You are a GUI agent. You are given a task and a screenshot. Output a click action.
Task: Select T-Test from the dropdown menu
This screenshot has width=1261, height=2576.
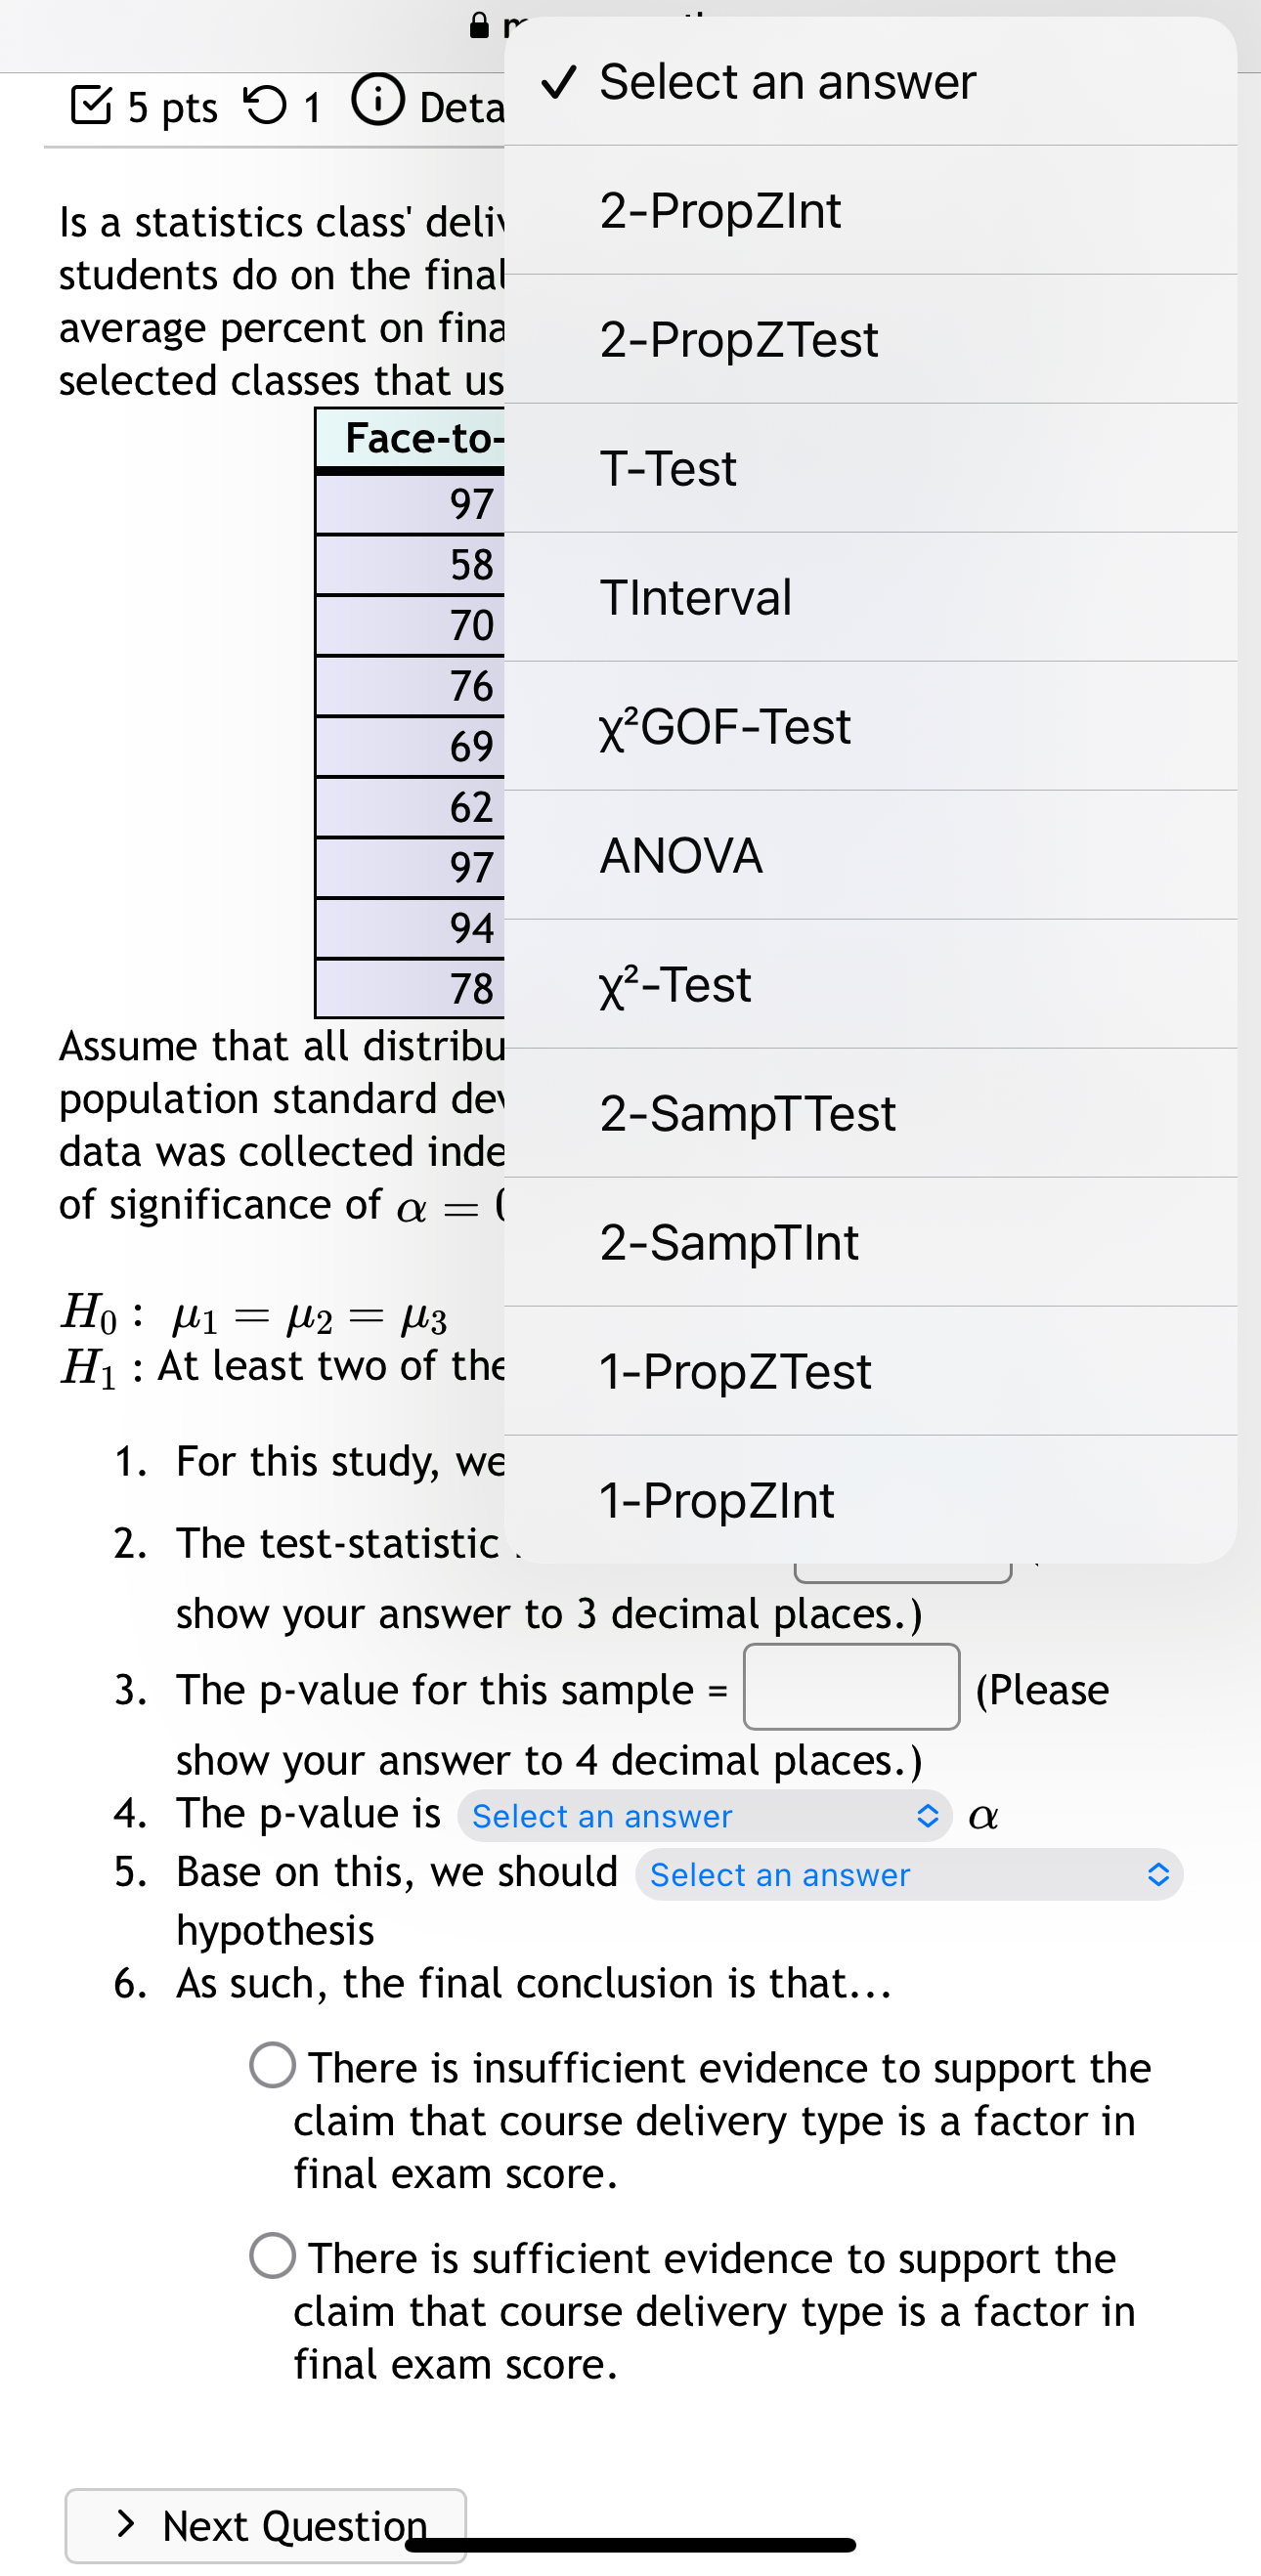(668, 467)
